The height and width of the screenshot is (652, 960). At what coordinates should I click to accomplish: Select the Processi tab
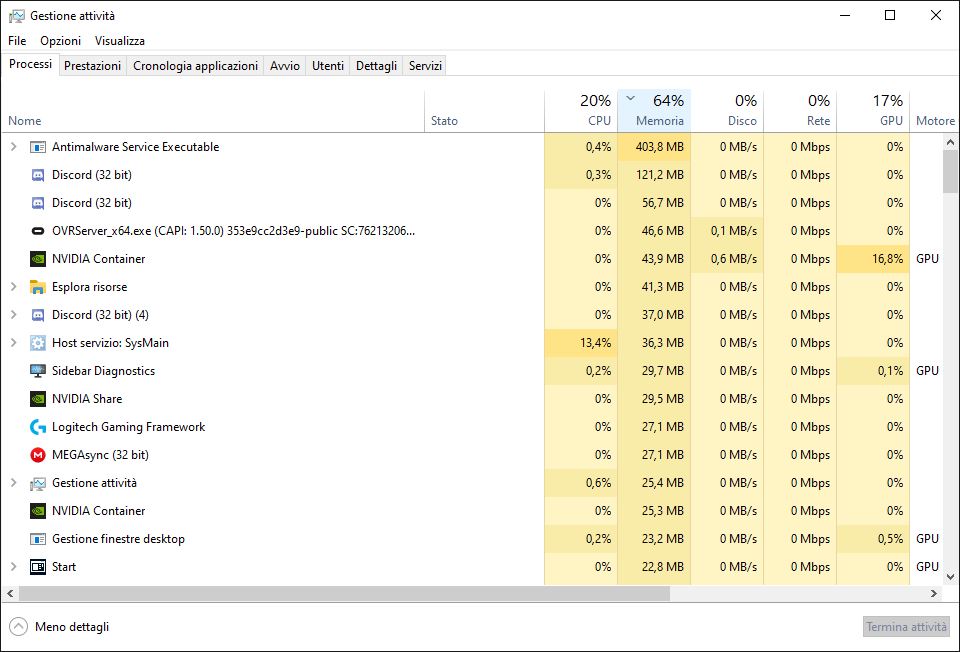tap(31, 64)
